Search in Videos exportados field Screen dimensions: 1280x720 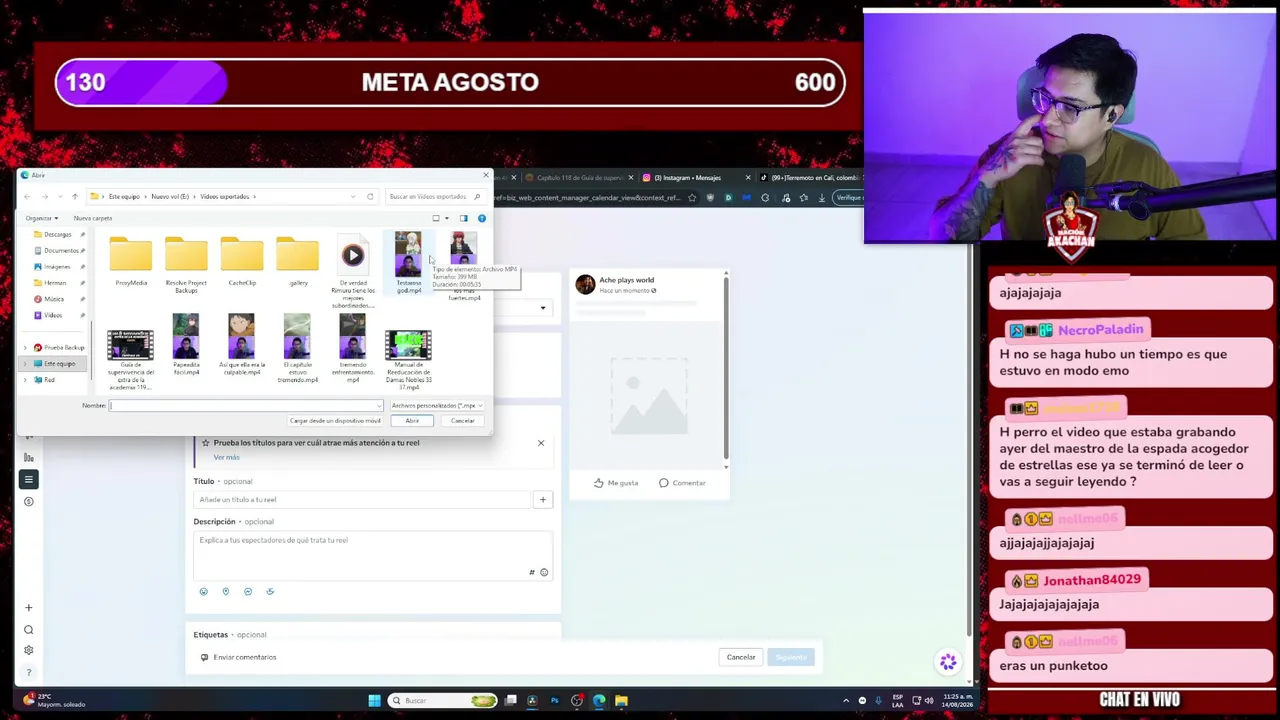coord(434,196)
